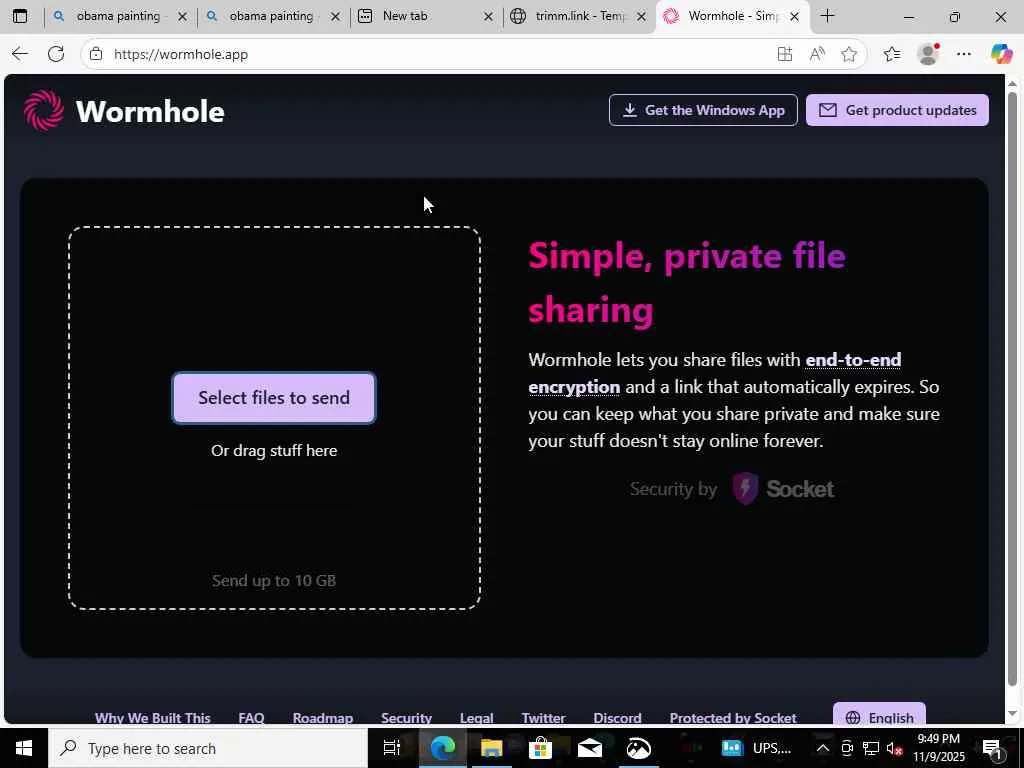Open the Favorites list icon
Image resolution: width=1024 pixels, height=768 pixels.
tap(892, 54)
